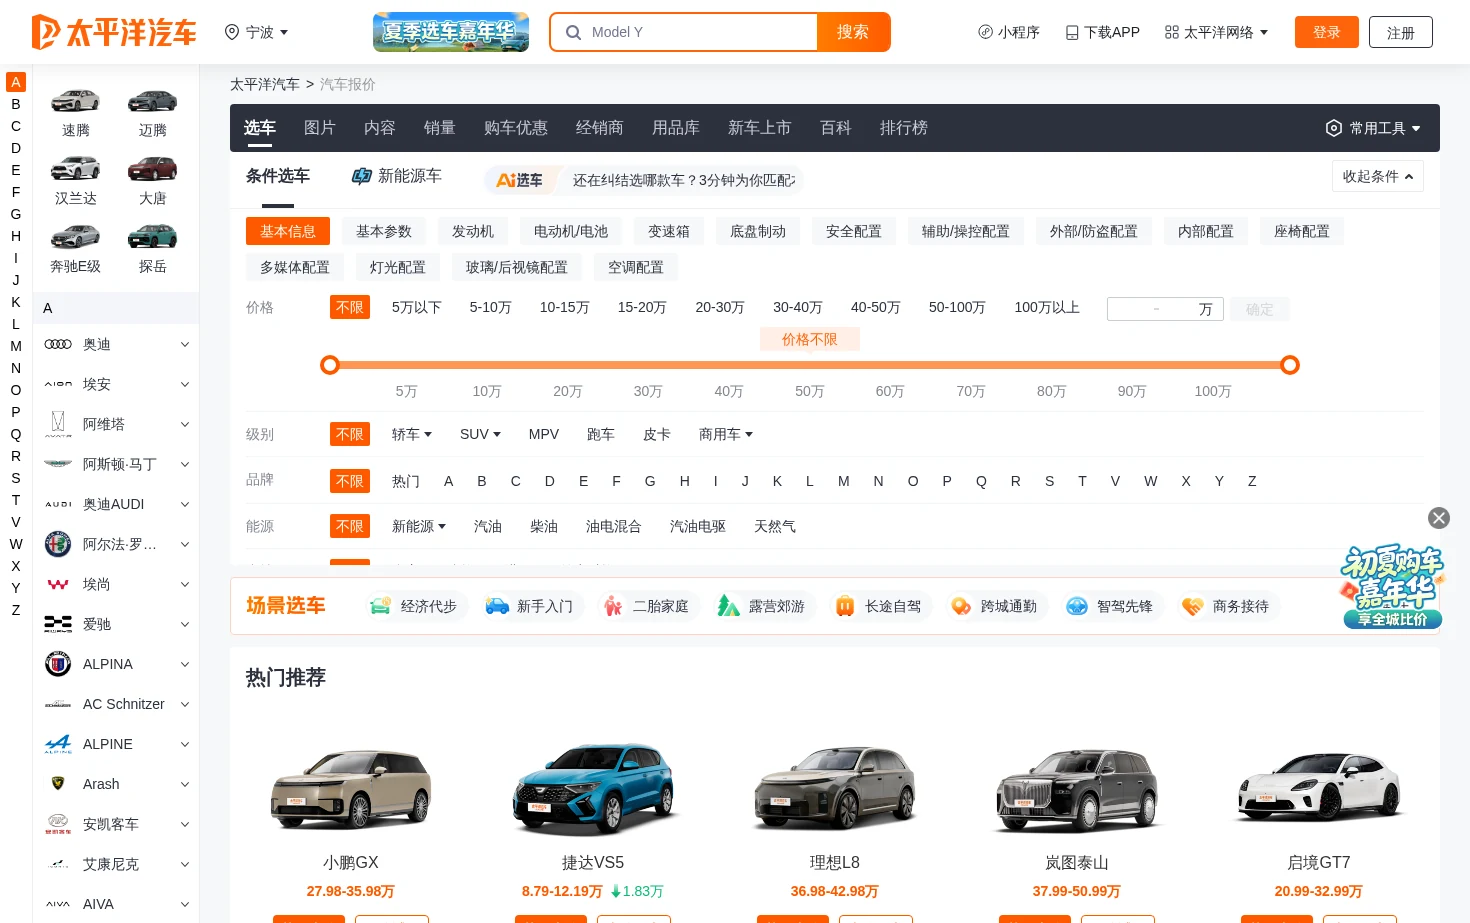Screen dimensions: 1470x923
Task: Select price filter 不限
Action: 350,307
